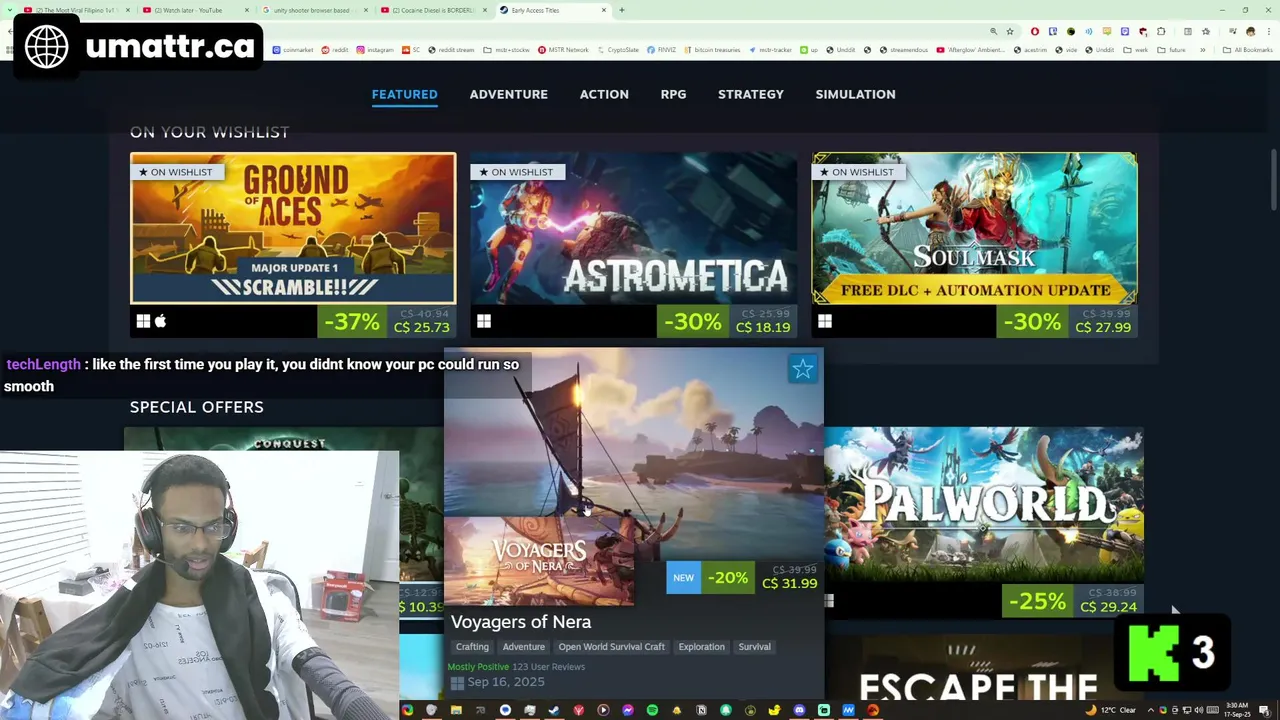Viewport: 1280px width, 720px height.
Task: Add Voyagers of Nera to wishlist star
Action: [803, 370]
